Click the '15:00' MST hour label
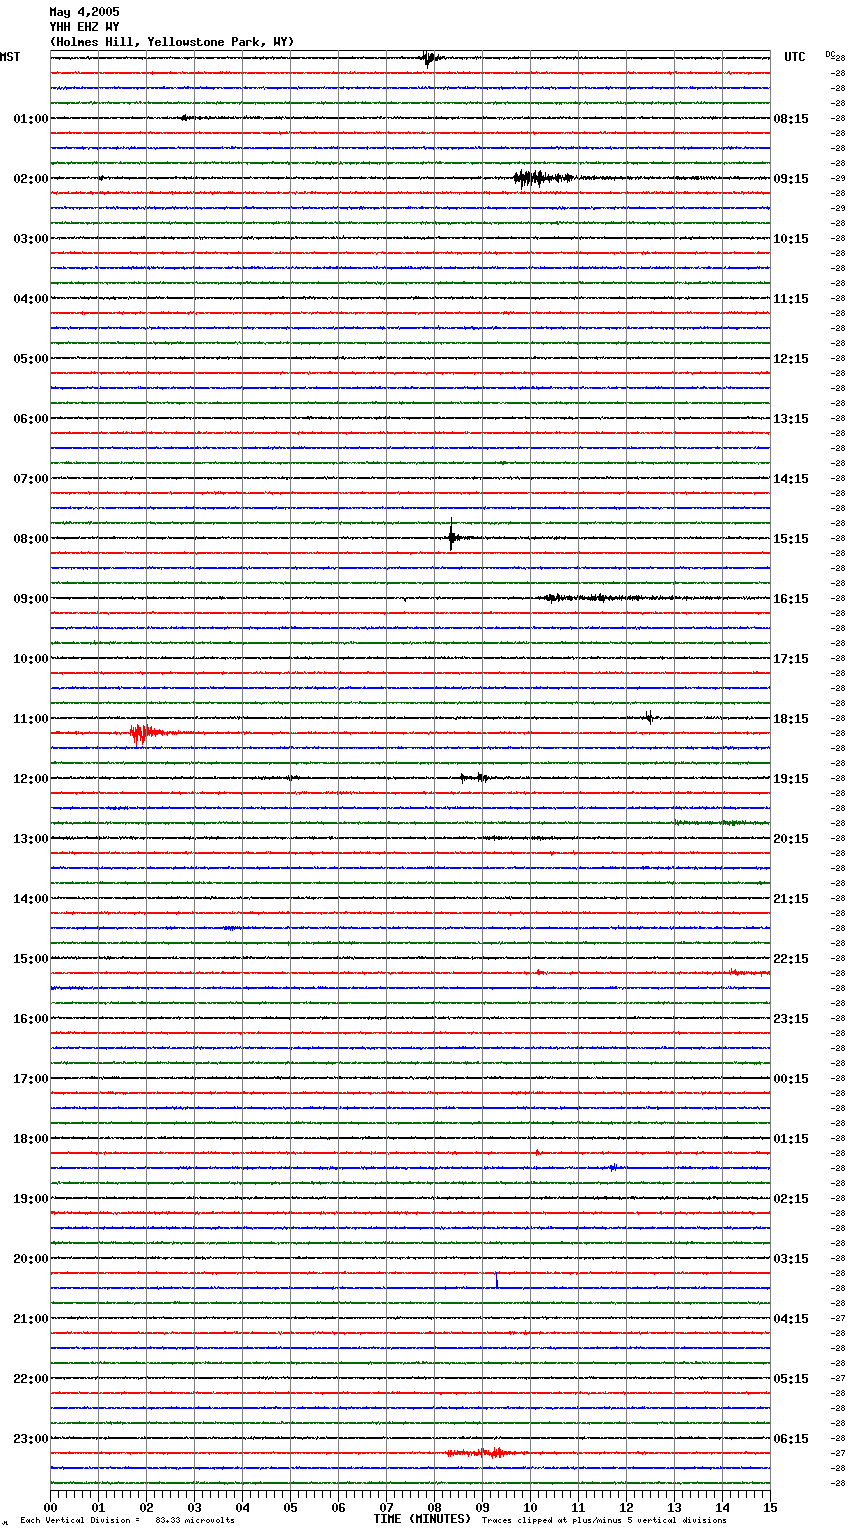Screen dimensions: 850x1534 [x=30, y=959]
